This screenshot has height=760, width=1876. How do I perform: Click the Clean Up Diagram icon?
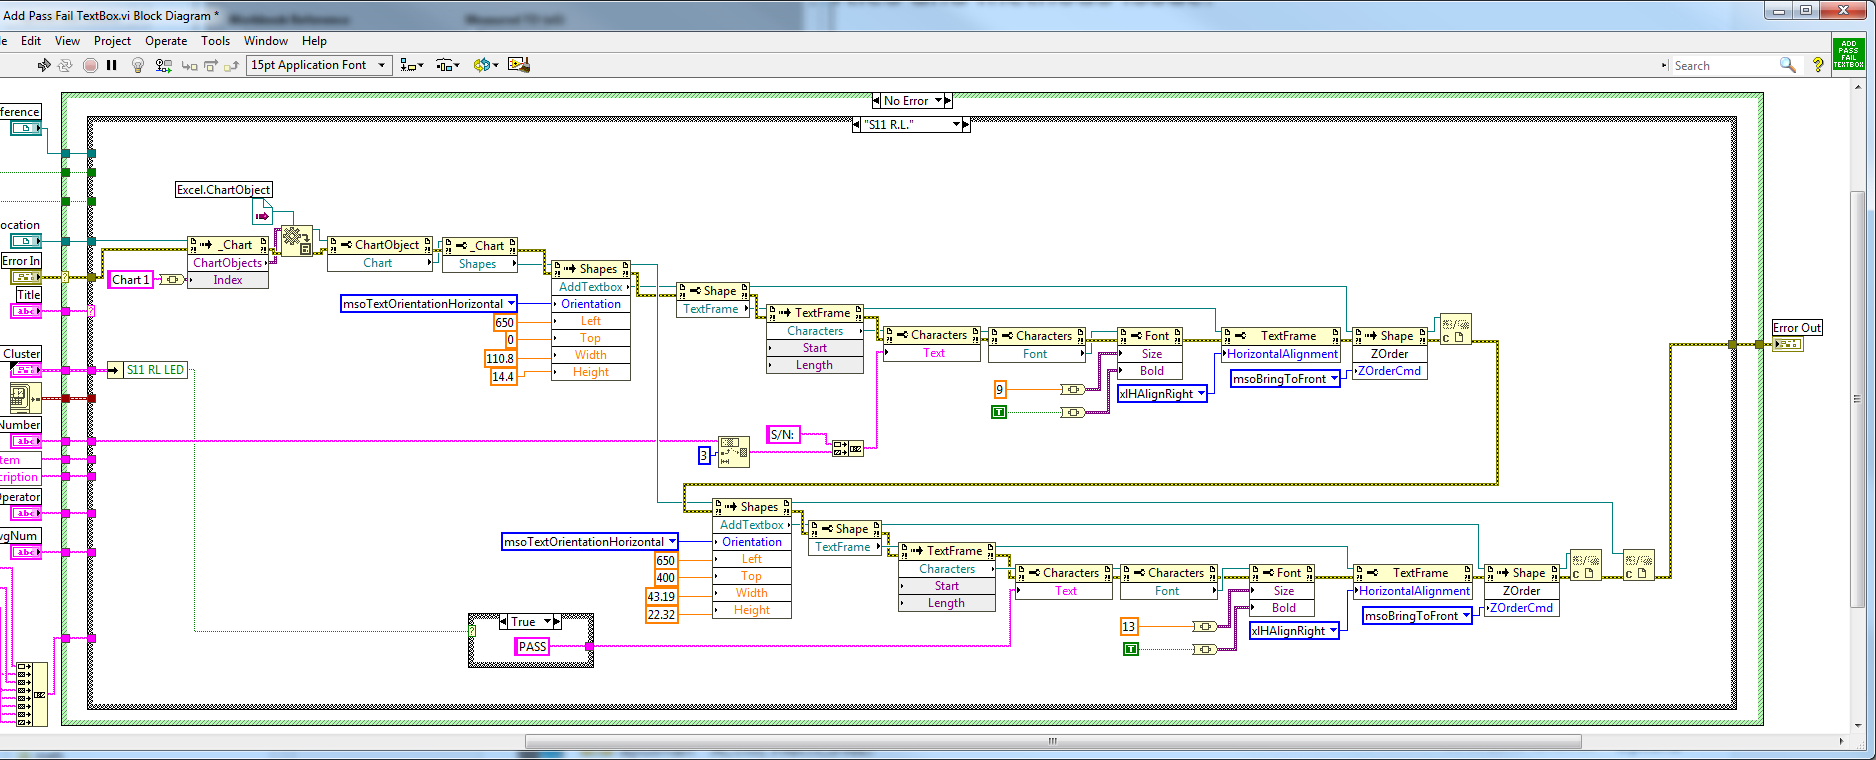[518, 65]
